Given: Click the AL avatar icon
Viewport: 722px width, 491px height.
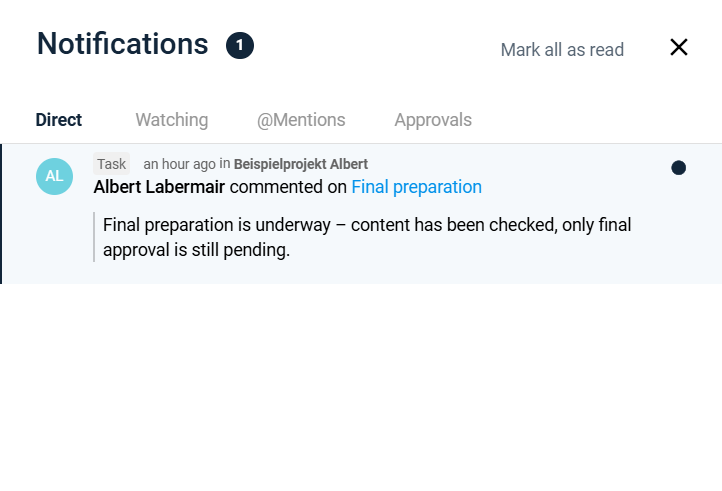Looking at the screenshot, I should click(54, 176).
